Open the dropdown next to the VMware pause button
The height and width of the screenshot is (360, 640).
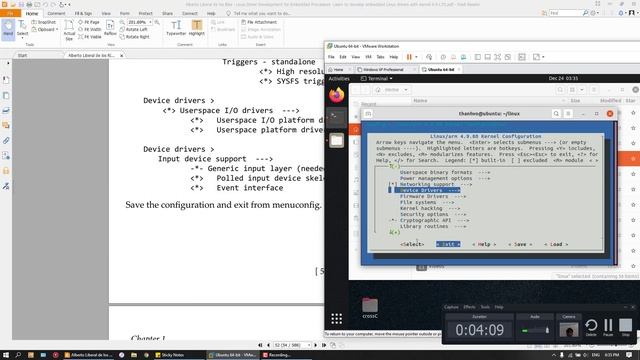(x=416, y=57)
